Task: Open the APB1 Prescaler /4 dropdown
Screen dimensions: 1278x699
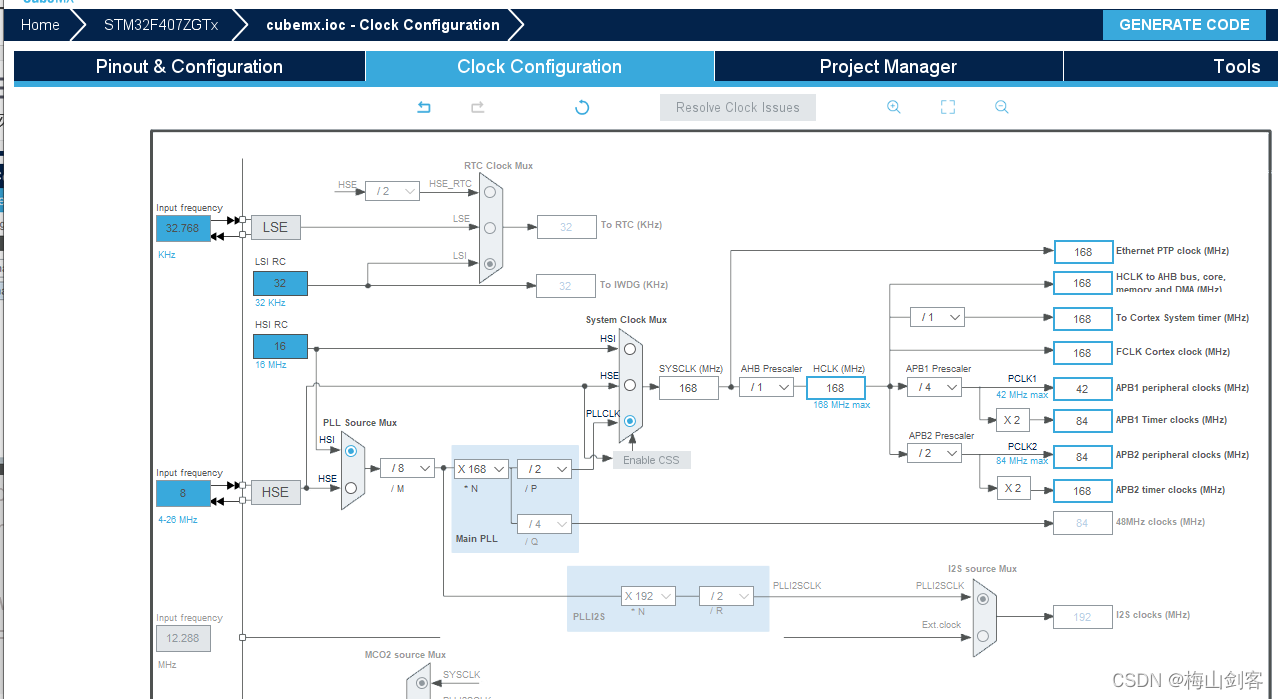Action: 934,387
